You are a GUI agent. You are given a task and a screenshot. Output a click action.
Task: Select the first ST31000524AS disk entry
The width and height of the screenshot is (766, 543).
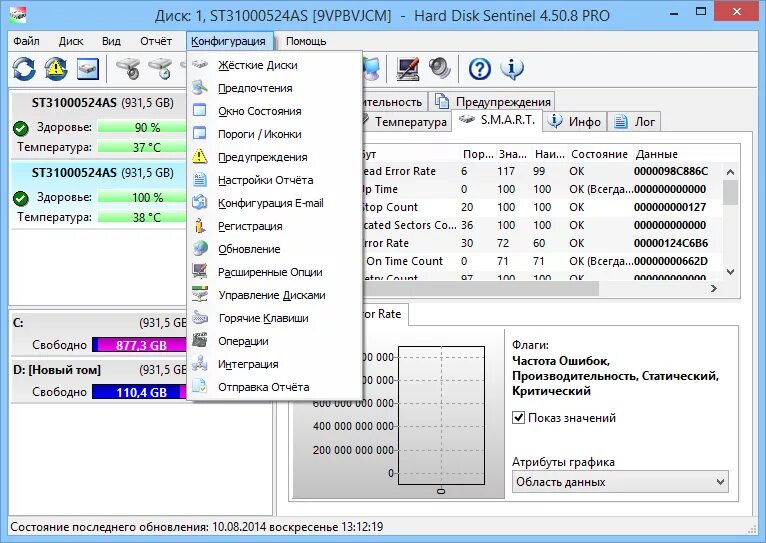click(98, 125)
